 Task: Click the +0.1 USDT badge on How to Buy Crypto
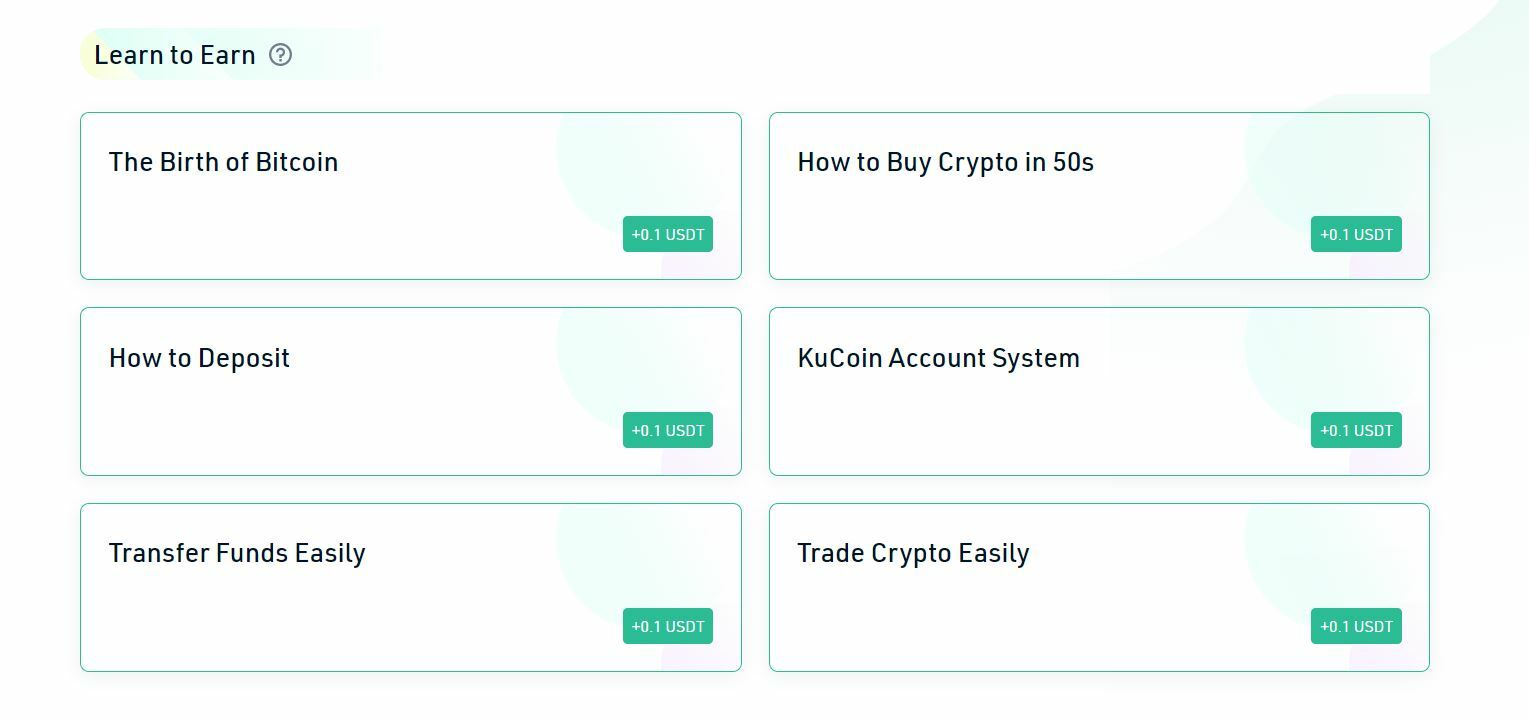(1356, 234)
